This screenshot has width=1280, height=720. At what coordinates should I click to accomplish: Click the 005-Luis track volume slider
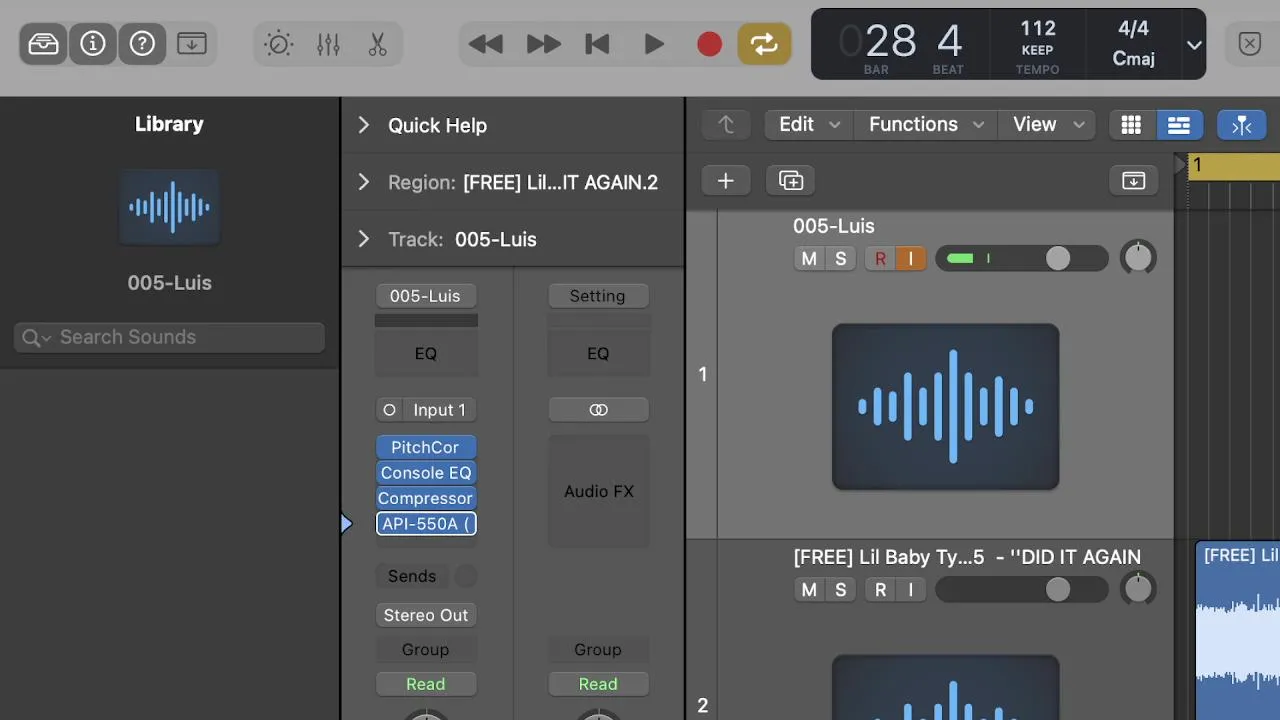click(x=1021, y=259)
